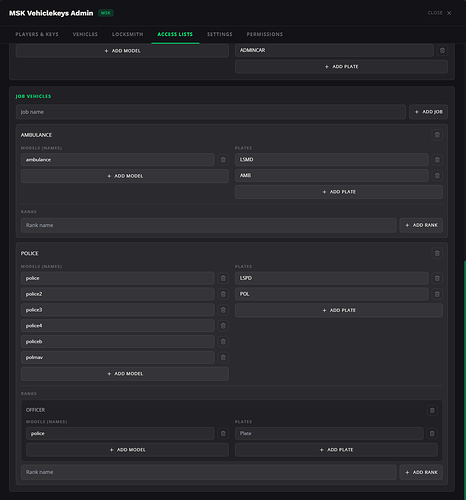Viewport: 466px width, 500px height.
Task: Focus the Job name input field
Action: [211, 112]
